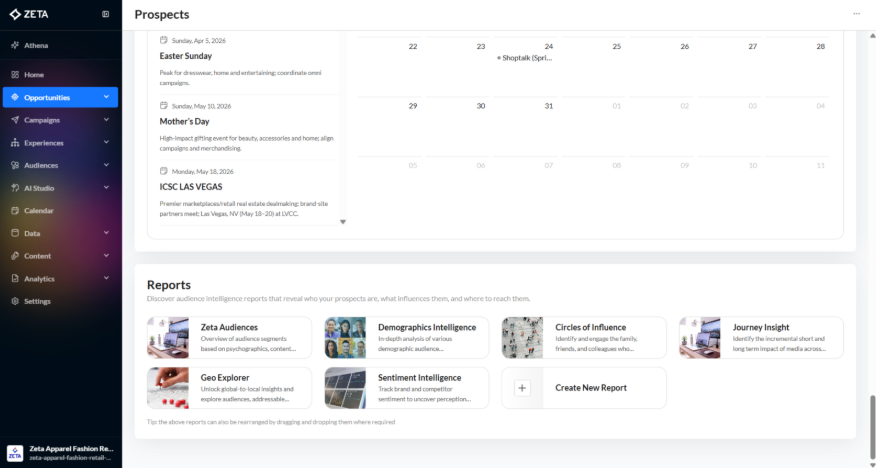The width and height of the screenshot is (876, 468).
Task: Click the Home icon in the sidebar
Action: pos(15,75)
